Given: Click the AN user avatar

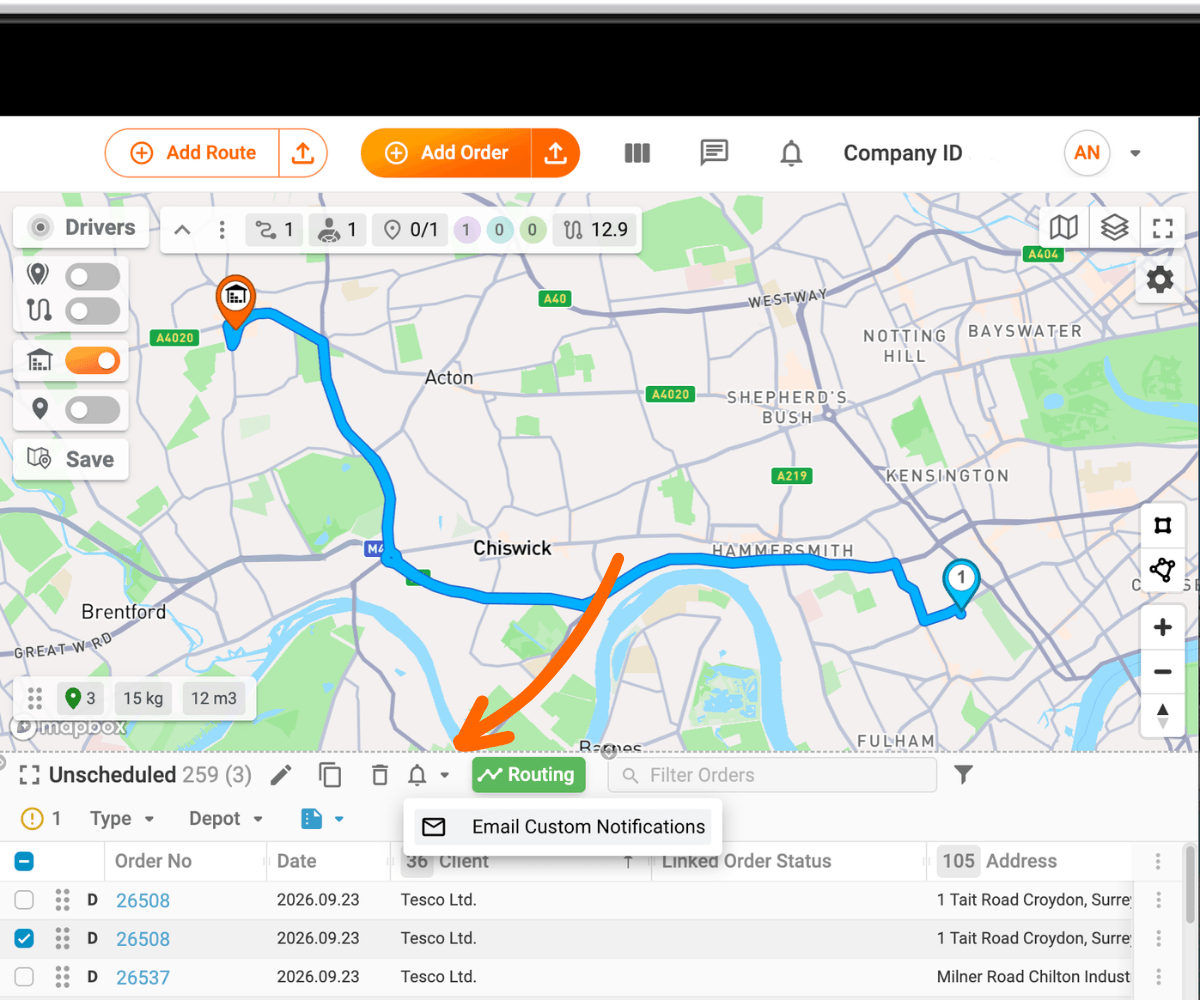Looking at the screenshot, I should [x=1087, y=153].
